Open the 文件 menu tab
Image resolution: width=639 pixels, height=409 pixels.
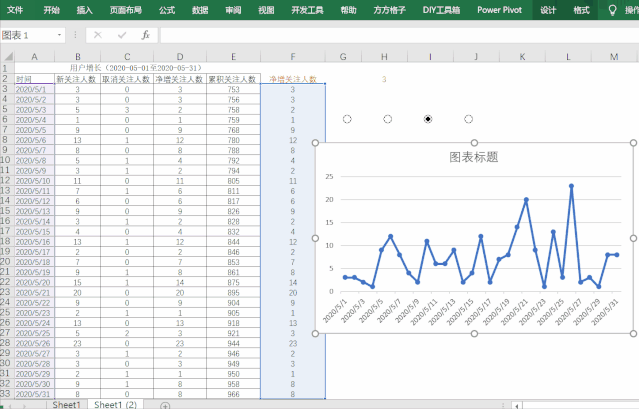tap(15, 10)
